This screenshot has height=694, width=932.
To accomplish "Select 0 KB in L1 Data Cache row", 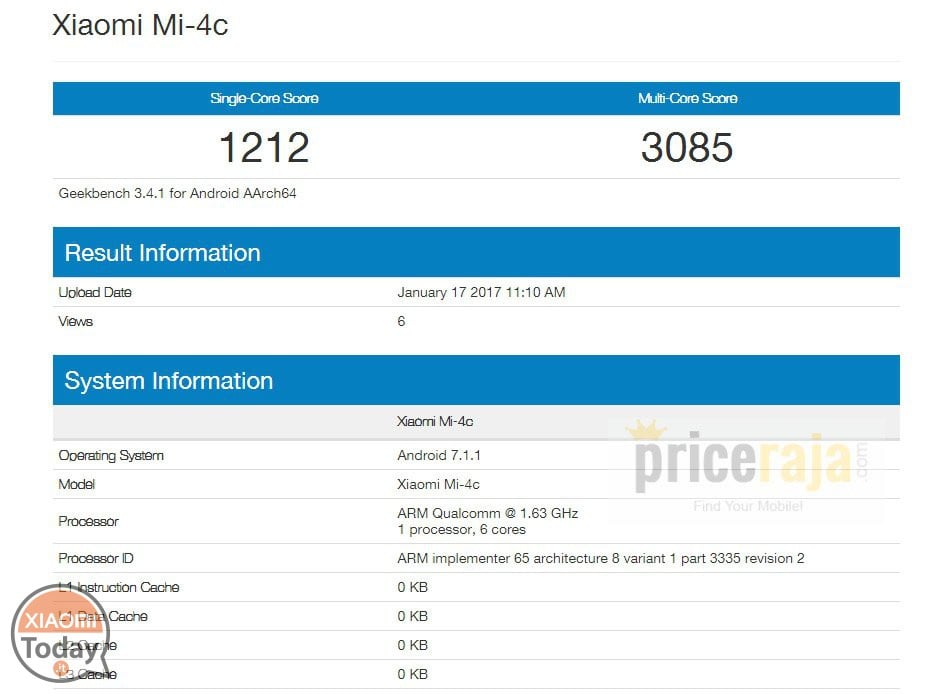I will click(x=413, y=616).
